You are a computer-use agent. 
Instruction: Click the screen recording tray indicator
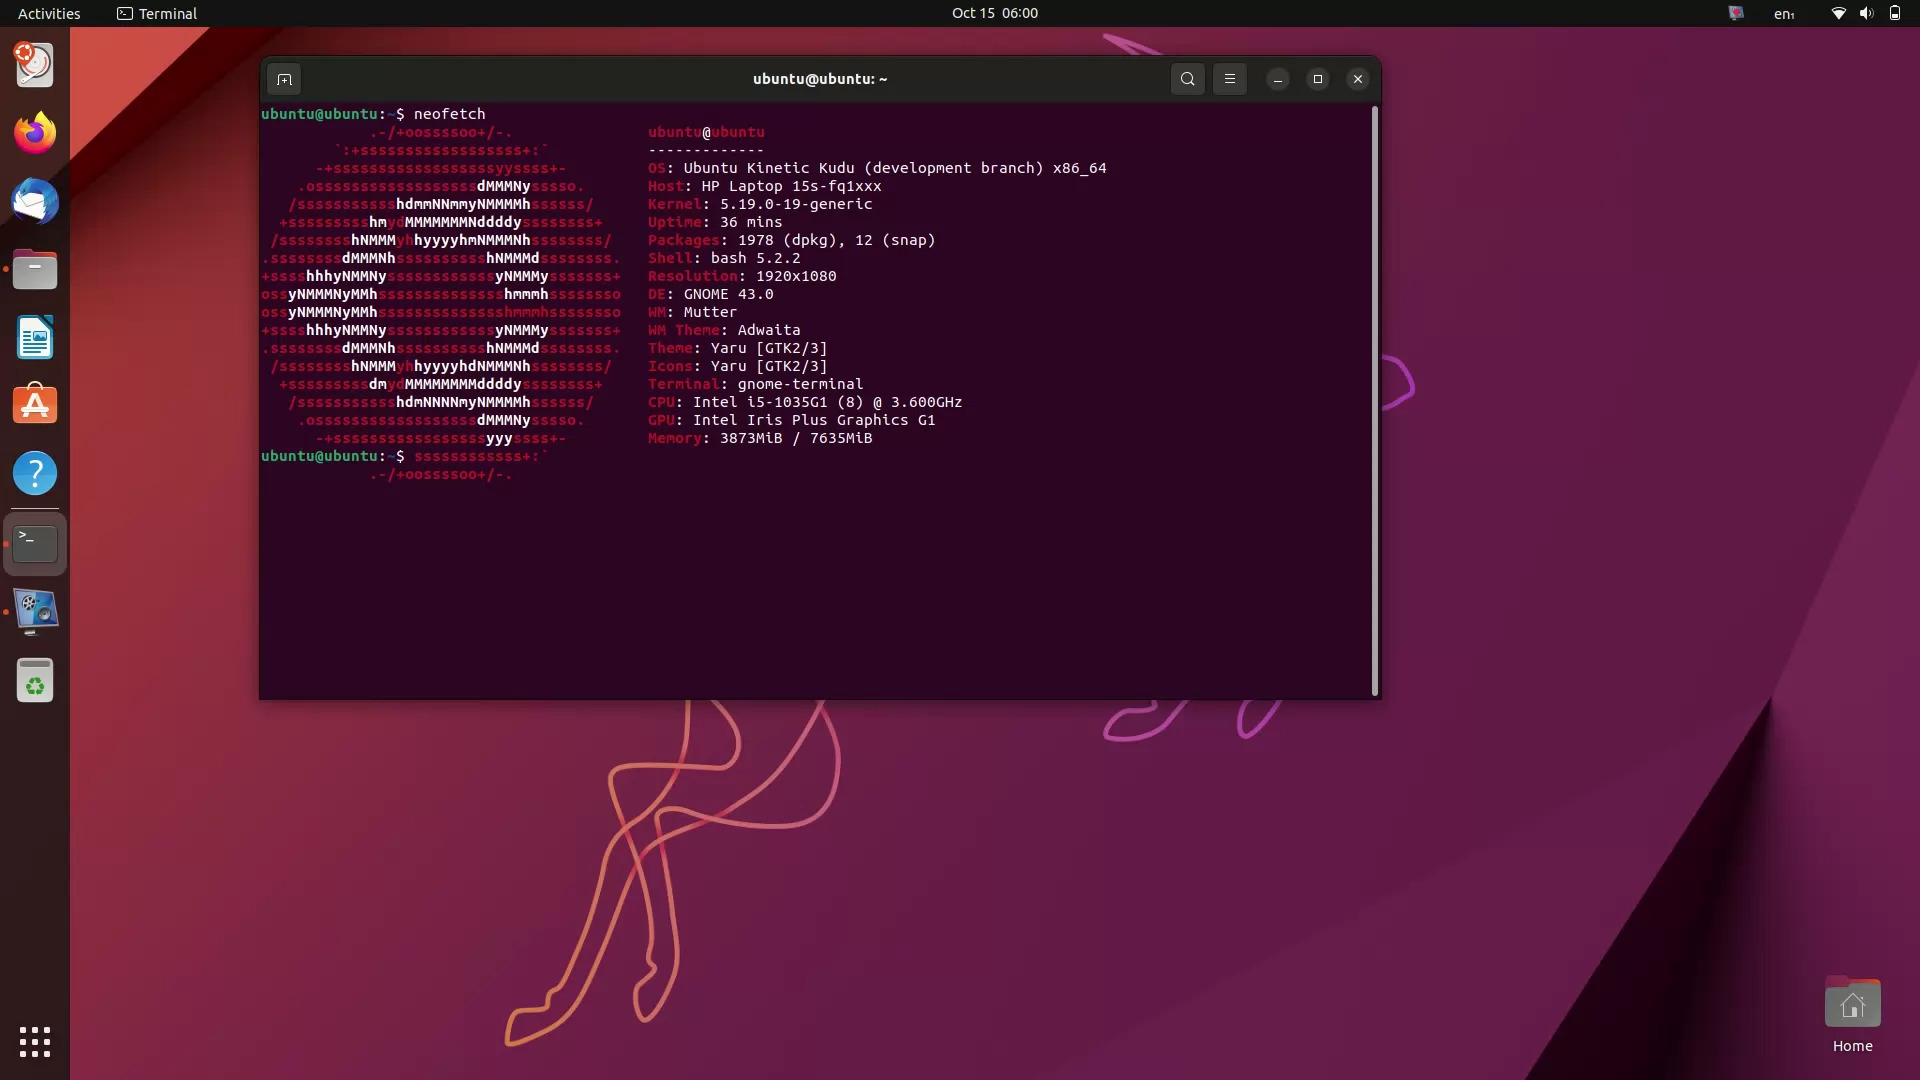[x=1736, y=13]
